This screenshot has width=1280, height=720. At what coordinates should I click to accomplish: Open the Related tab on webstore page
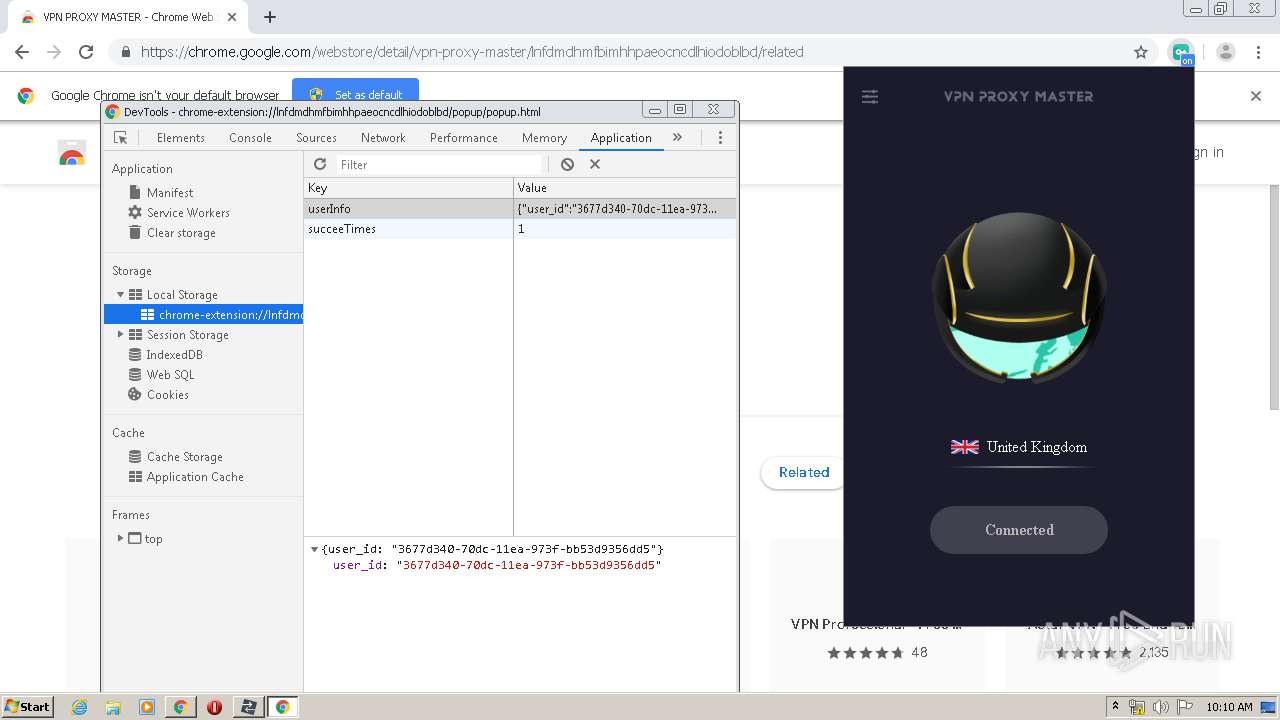click(804, 472)
